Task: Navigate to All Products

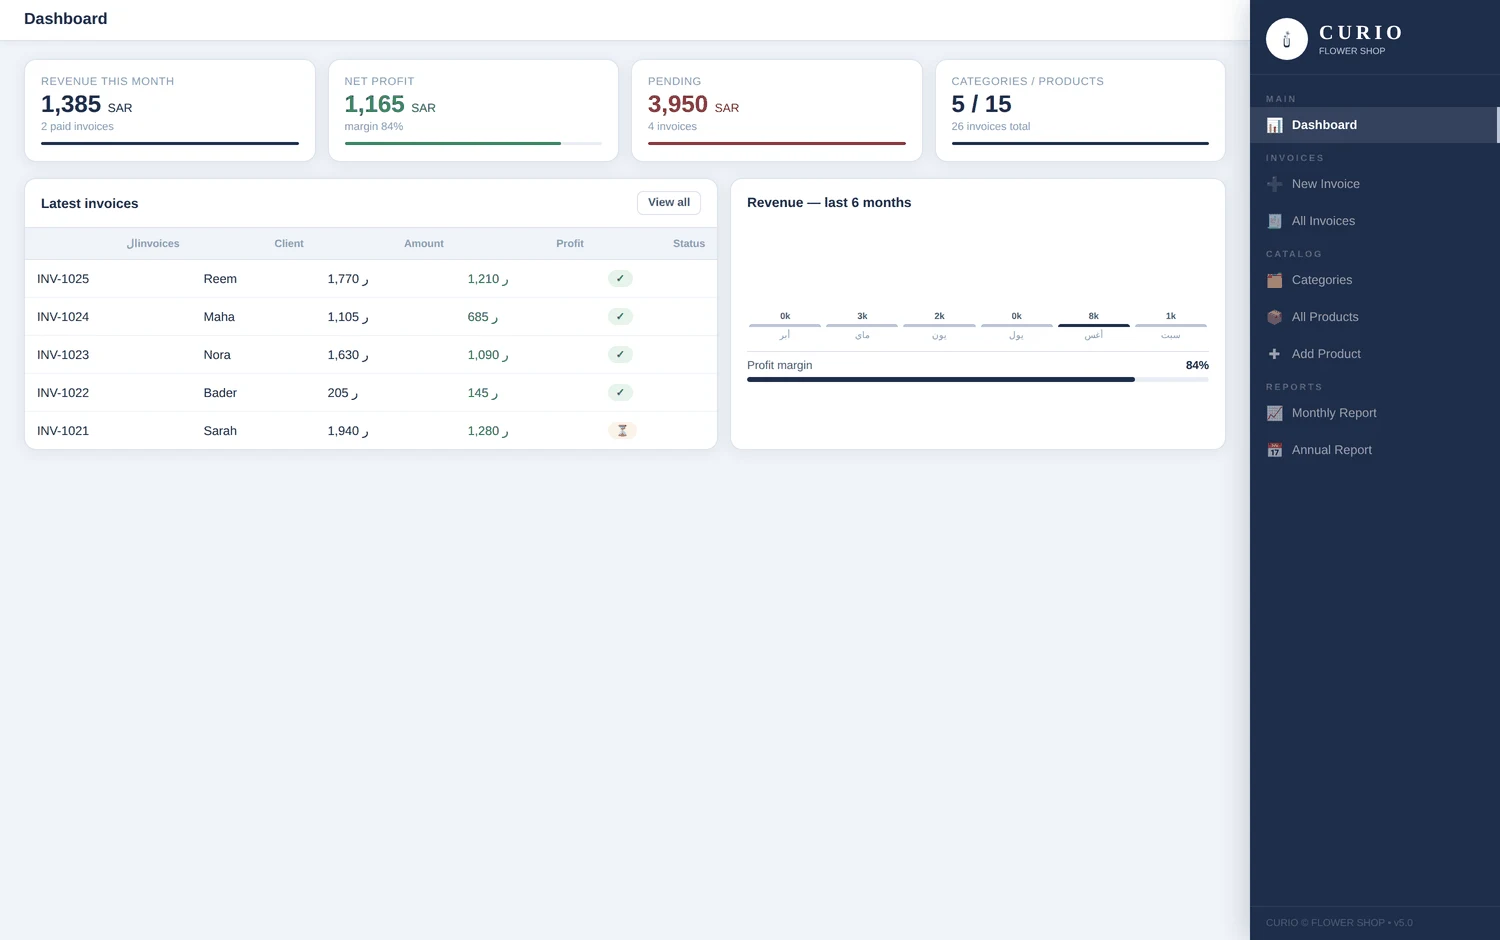Action: (x=1375, y=317)
